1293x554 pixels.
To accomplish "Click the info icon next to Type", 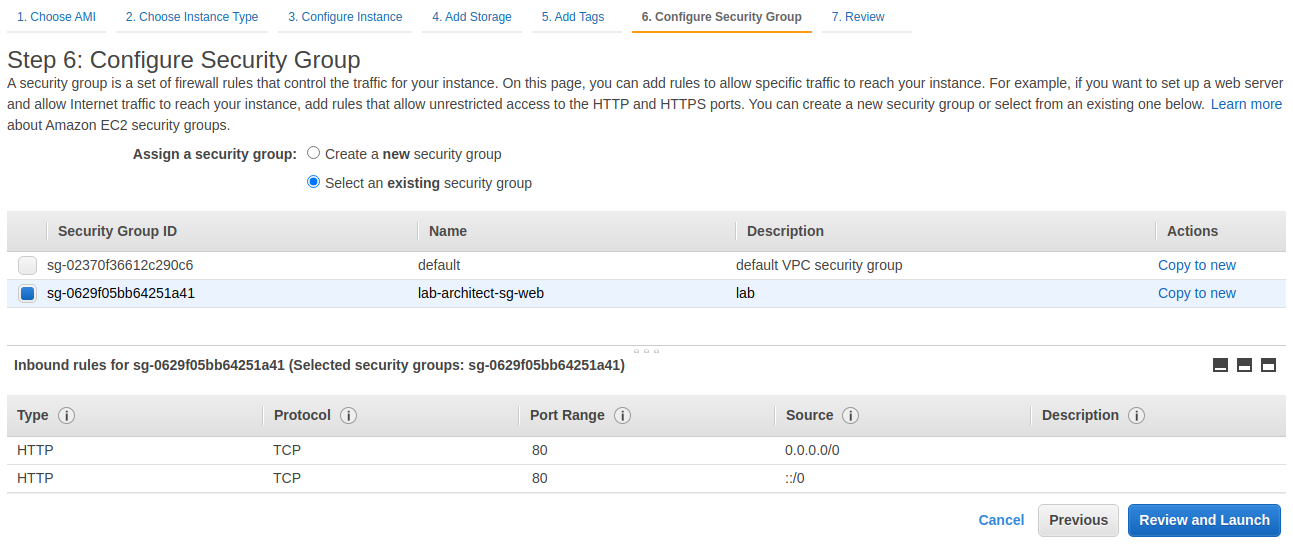I will tap(67, 416).
